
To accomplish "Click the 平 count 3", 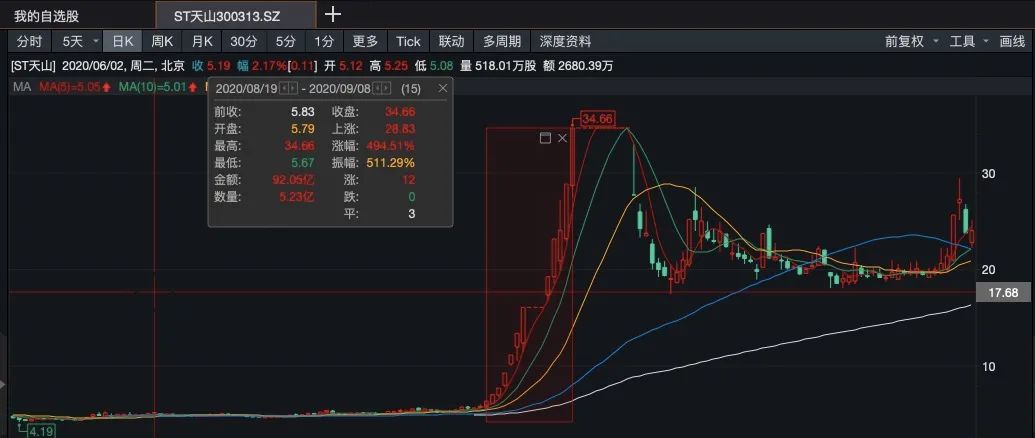I will [412, 214].
